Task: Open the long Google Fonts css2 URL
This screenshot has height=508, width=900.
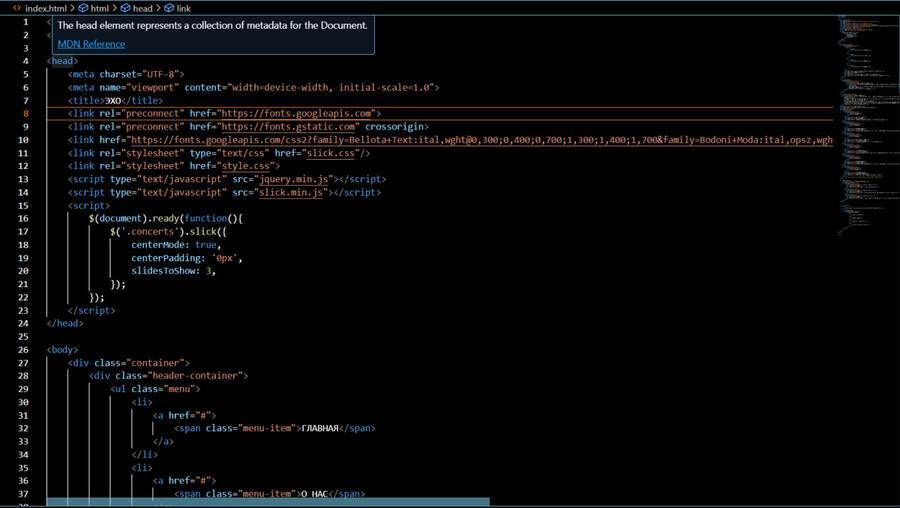Action: tap(480, 140)
